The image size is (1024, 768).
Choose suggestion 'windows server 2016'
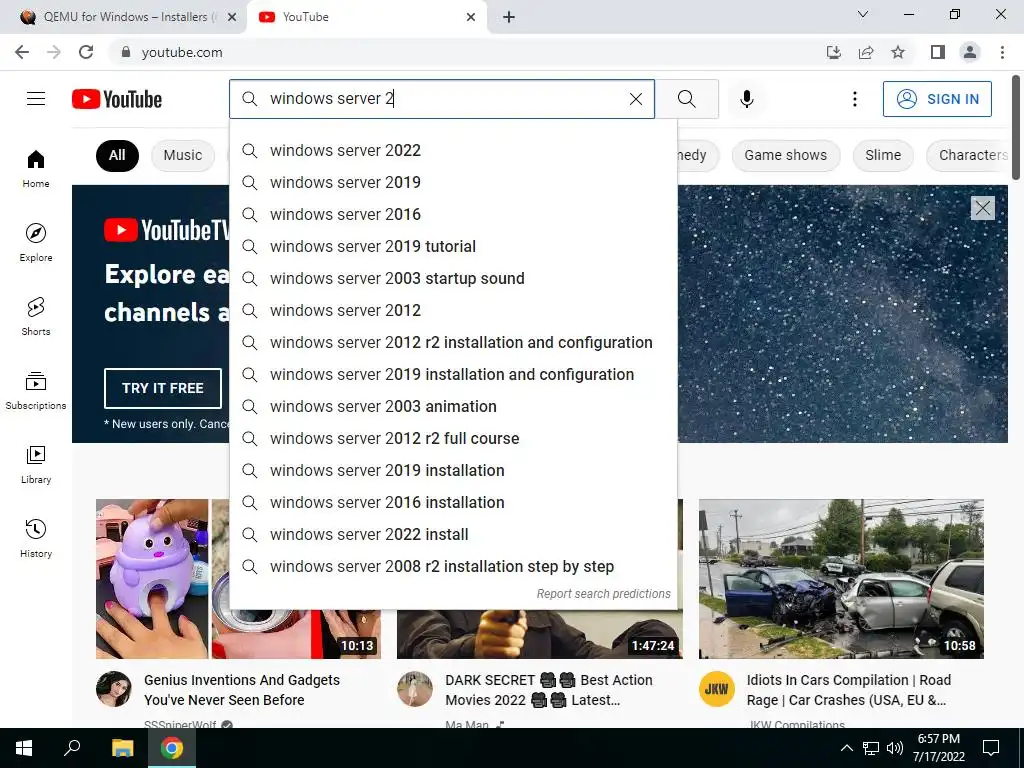pyautogui.click(x=453, y=214)
